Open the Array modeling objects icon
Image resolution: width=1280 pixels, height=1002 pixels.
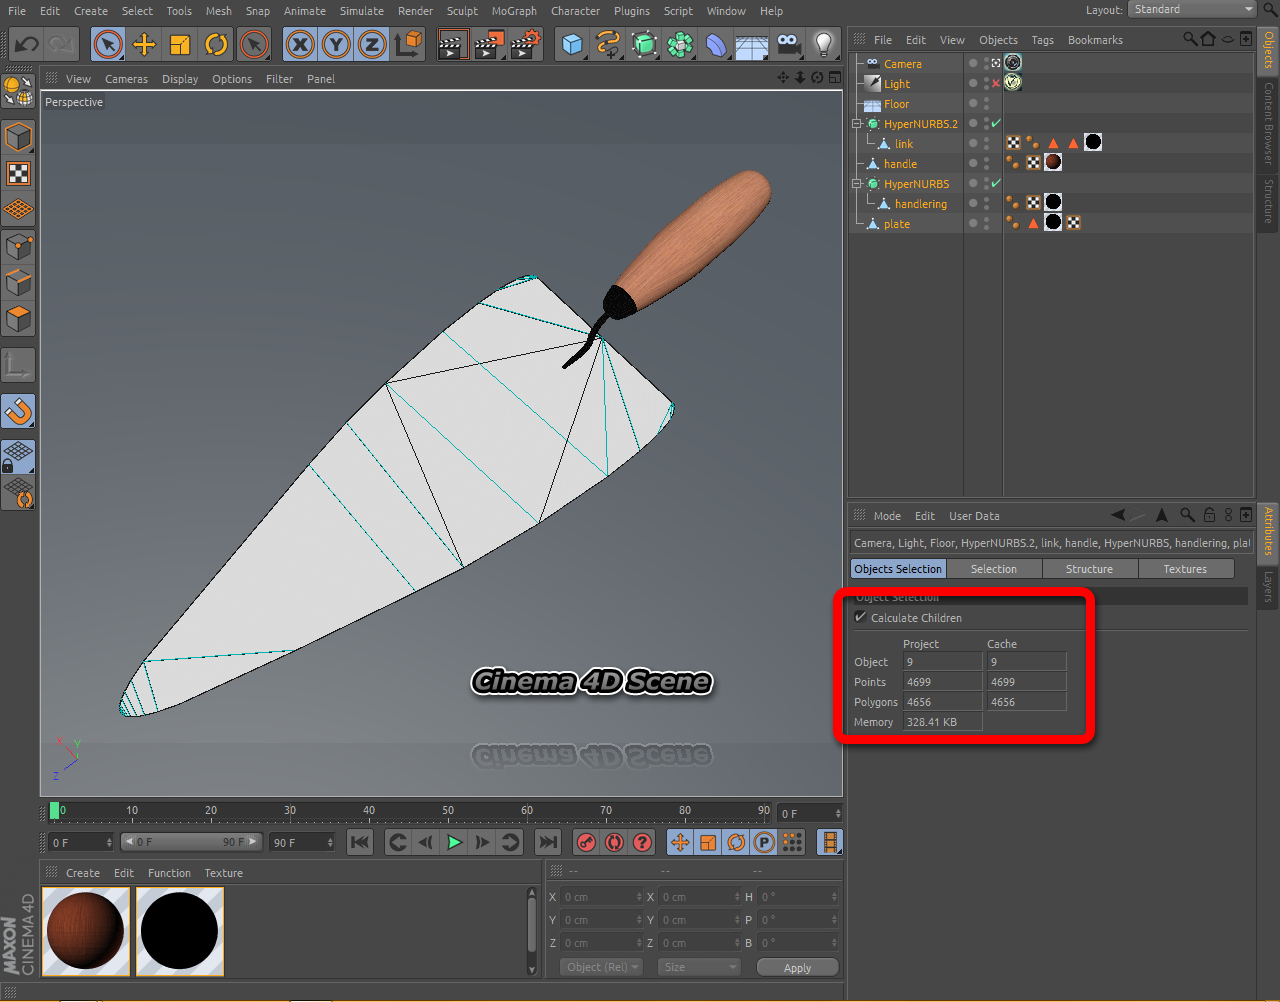[x=680, y=45]
